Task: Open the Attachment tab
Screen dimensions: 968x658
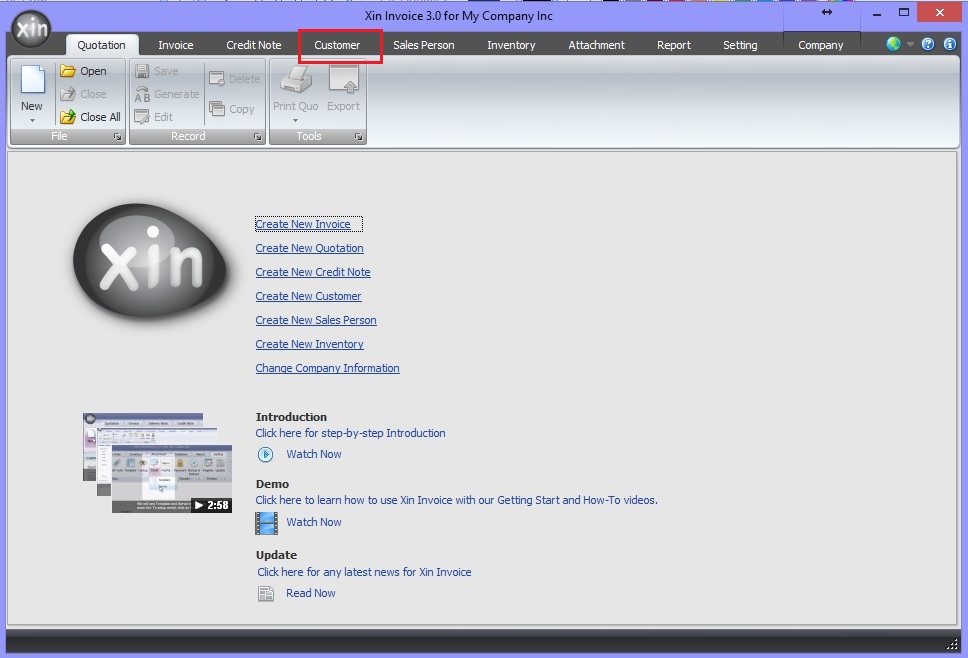Action: pyautogui.click(x=596, y=45)
